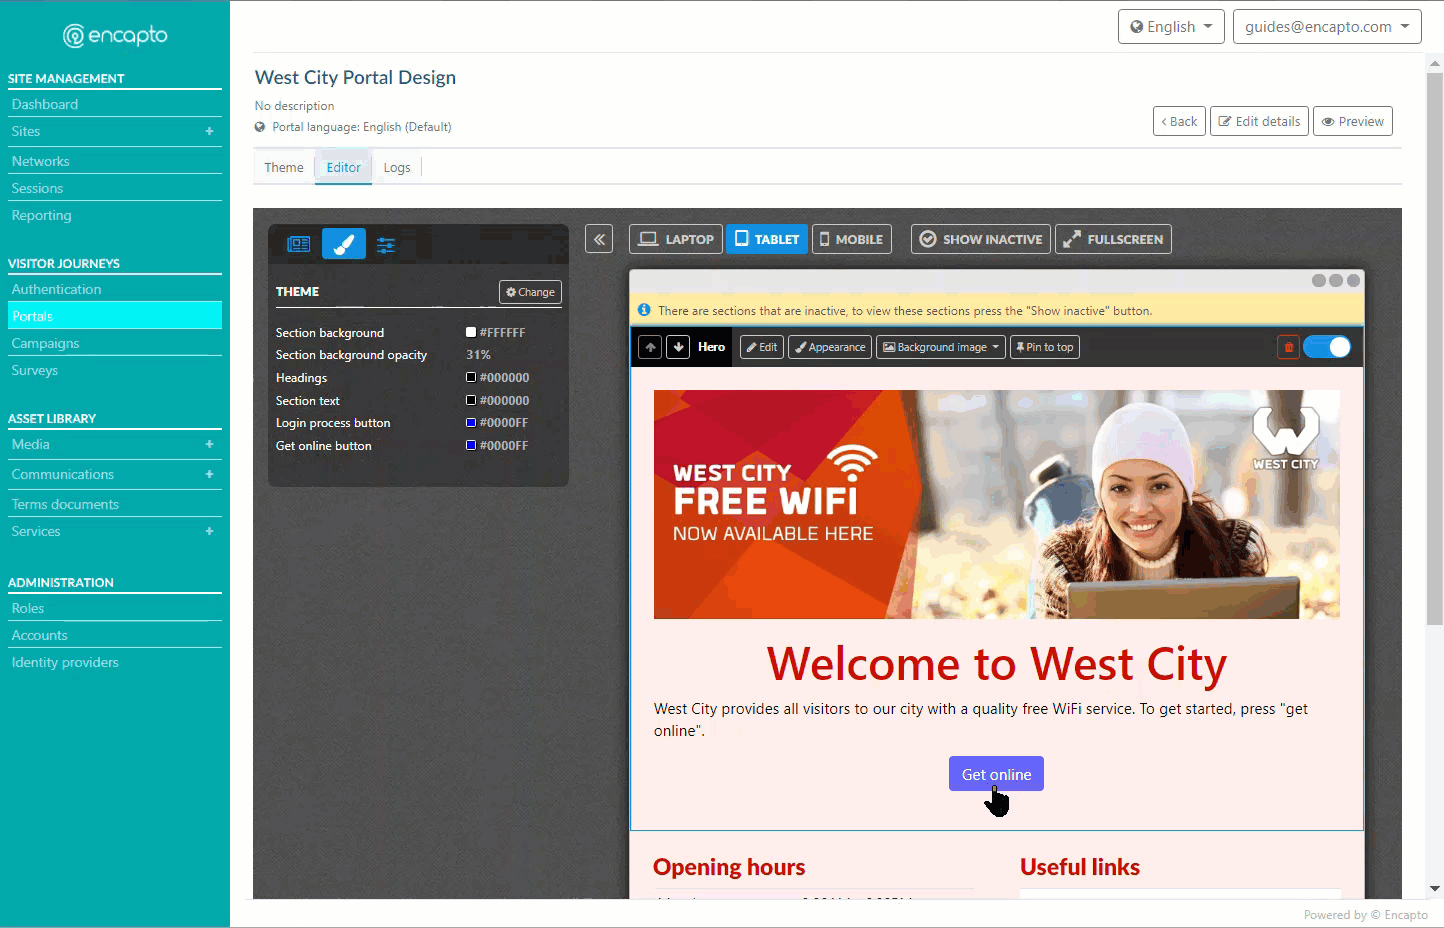1444x928 pixels.
Task: Click the Useful links heading
Action: (1080, 867)
